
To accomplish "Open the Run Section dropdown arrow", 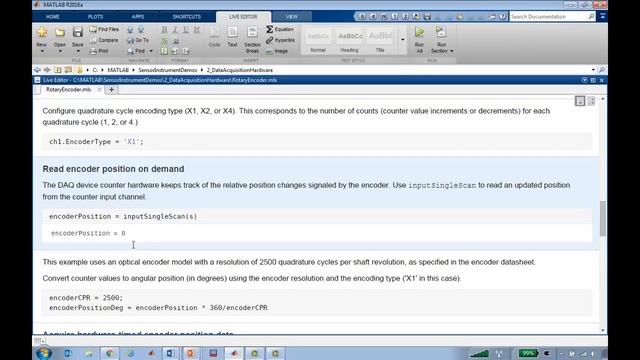I will [452, 51].
